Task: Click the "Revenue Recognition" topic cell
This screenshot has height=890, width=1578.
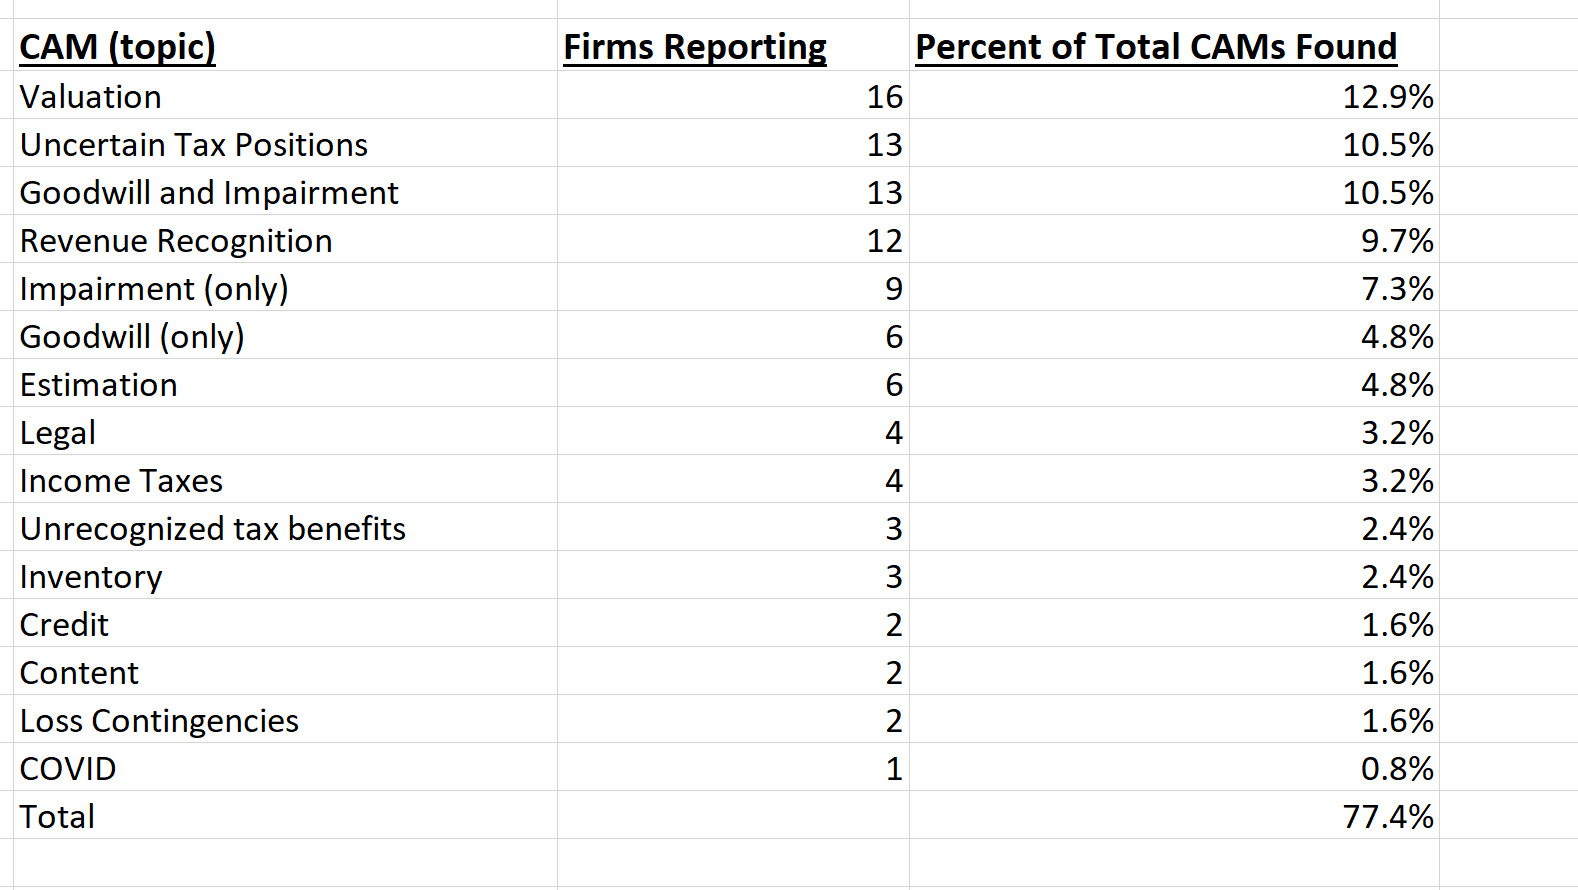Action: pyautogui.click(x=176, y=241)
